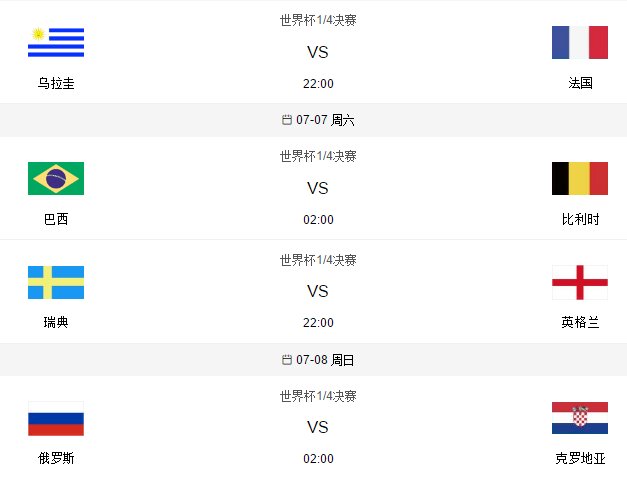The height and width of the screenshot is (477, 627).
Task: Click the 22:00 time of Uruguay-France match
Action: coord(318,84)
